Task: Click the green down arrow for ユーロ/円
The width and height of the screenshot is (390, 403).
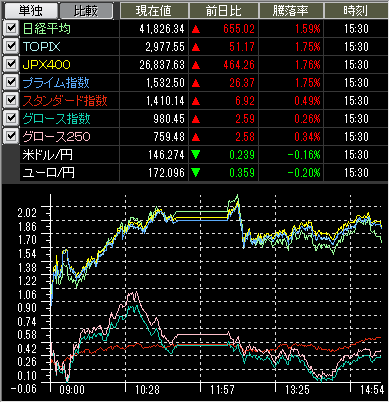Action: pos(196,173)
